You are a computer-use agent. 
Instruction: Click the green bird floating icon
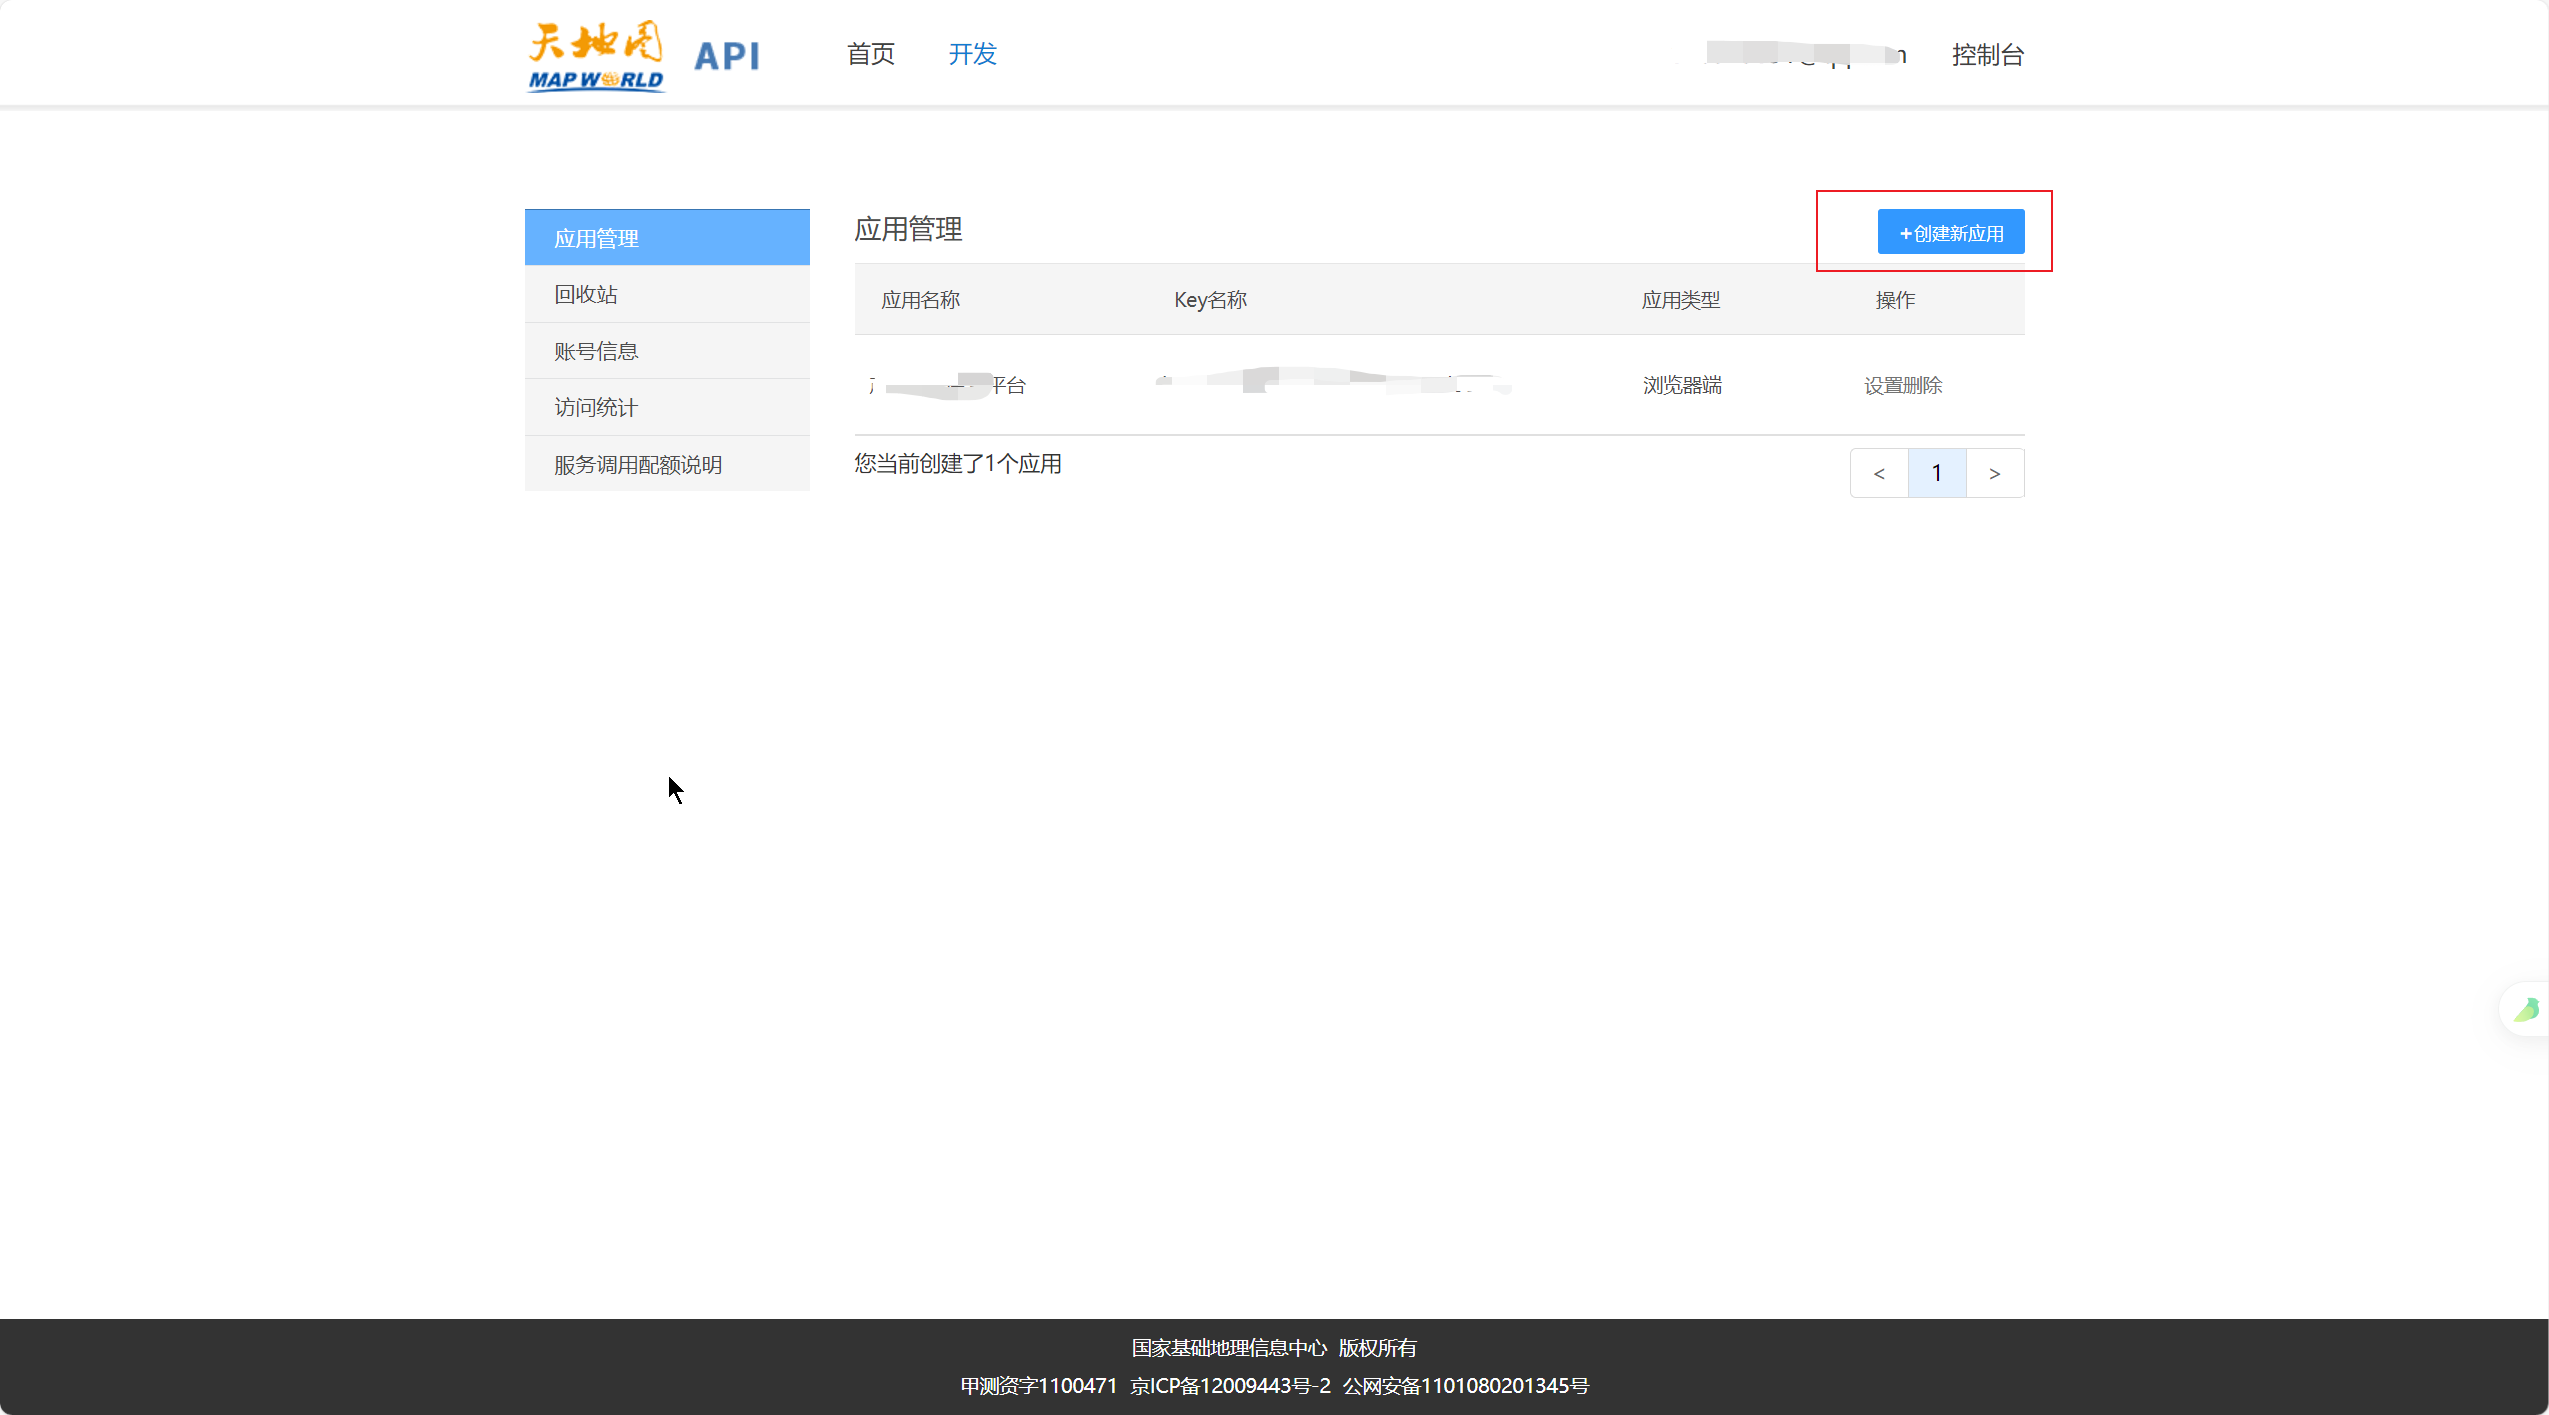coord(2526,1009)
